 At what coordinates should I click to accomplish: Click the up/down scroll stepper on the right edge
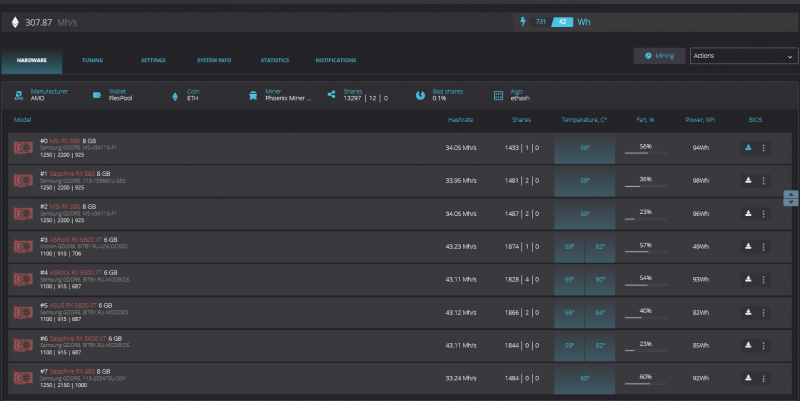click(791, 198)
